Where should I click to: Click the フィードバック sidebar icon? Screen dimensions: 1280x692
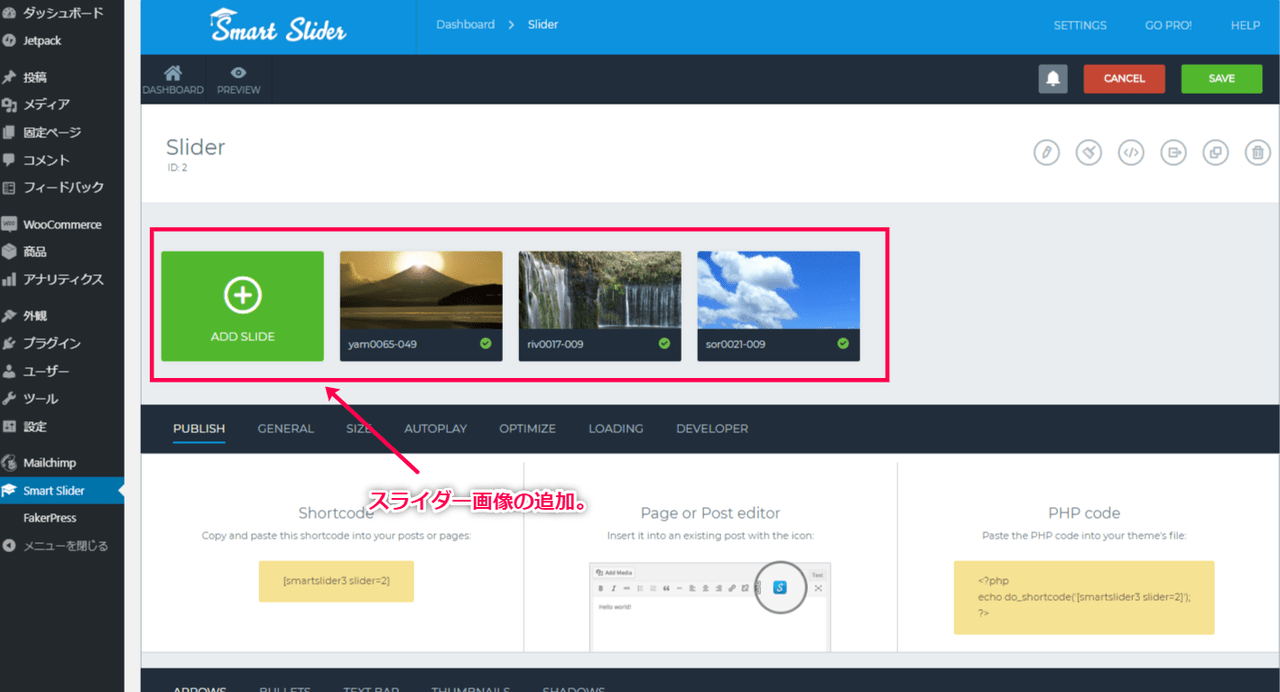click(x=10, y=187)
